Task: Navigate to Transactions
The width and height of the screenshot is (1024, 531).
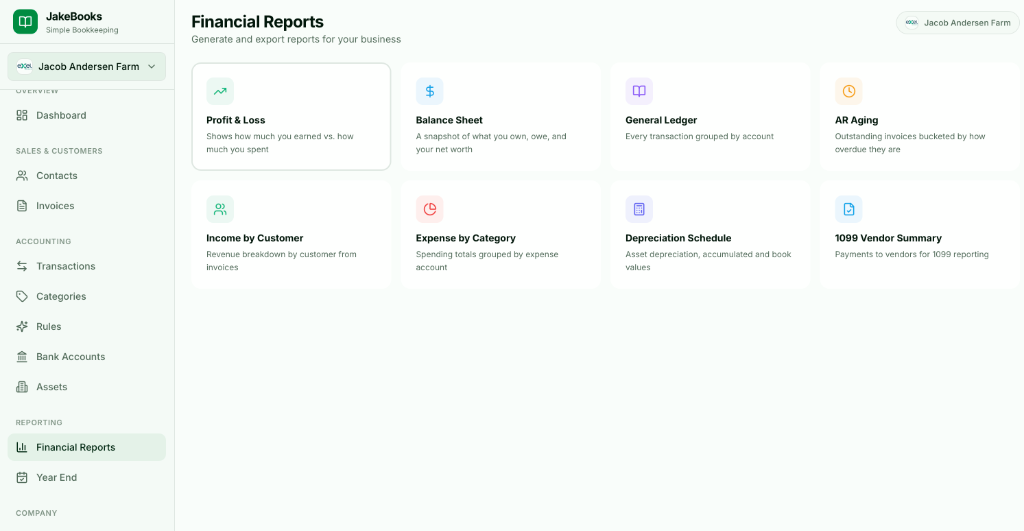Action: [x=87, y=266]
